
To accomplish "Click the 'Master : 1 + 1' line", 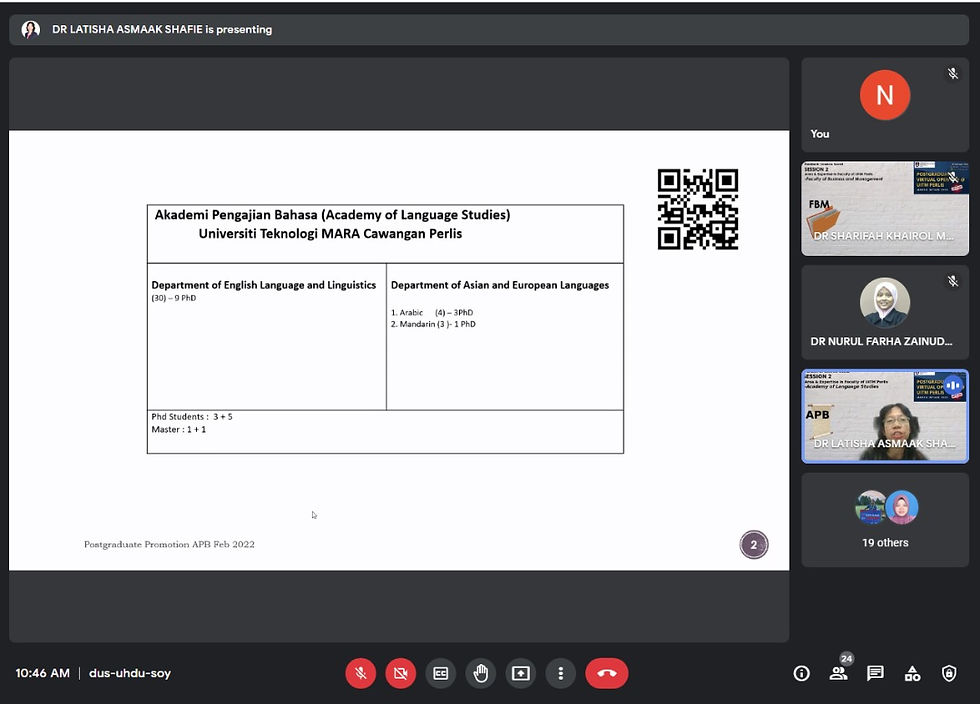I will tap(179, 430).
